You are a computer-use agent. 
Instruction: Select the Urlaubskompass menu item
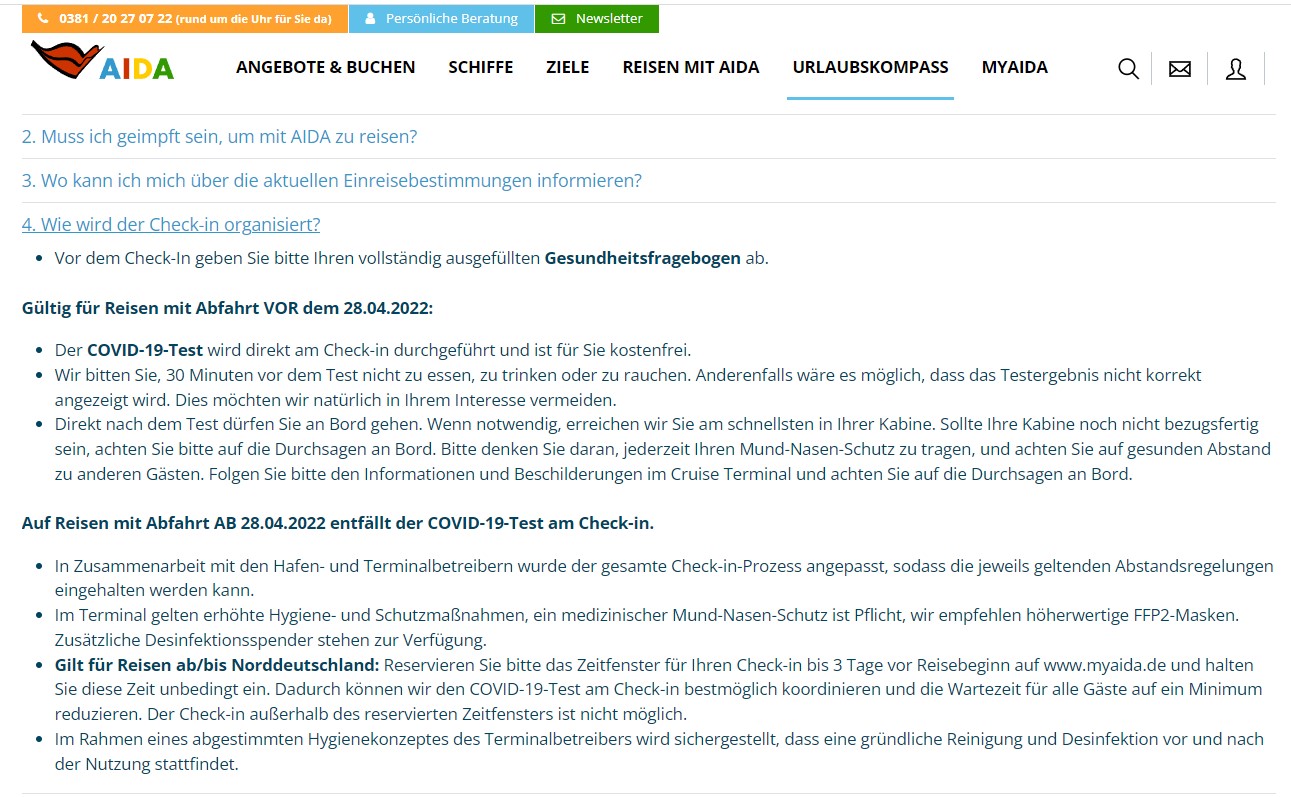tap(870, 67)
